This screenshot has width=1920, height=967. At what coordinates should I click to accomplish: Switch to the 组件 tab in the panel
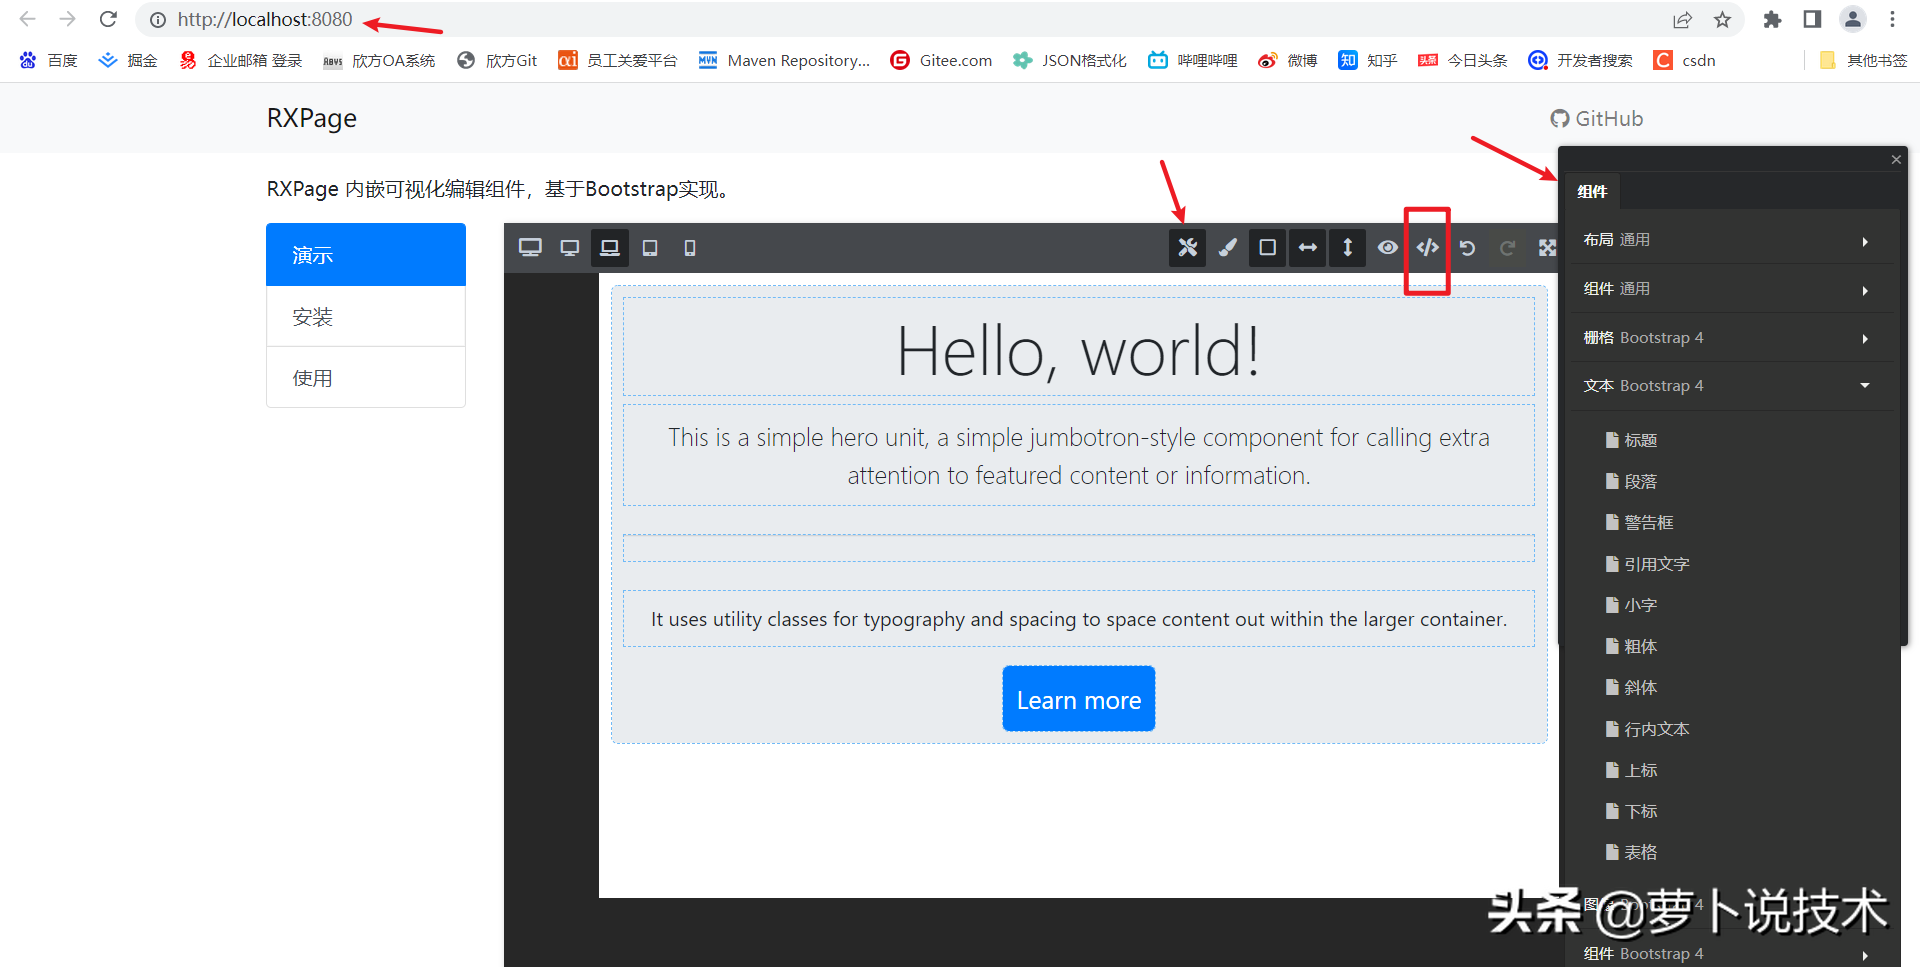1593,190
